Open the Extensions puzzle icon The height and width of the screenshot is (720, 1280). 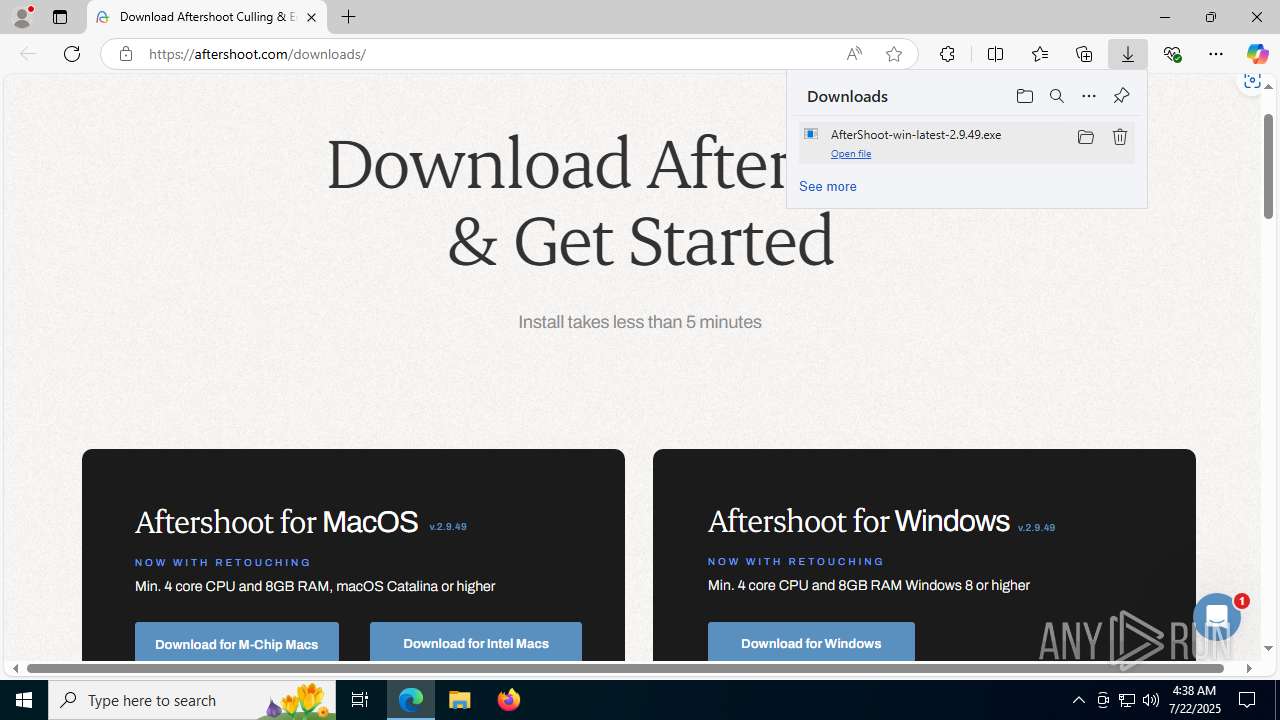pos(947,54)
